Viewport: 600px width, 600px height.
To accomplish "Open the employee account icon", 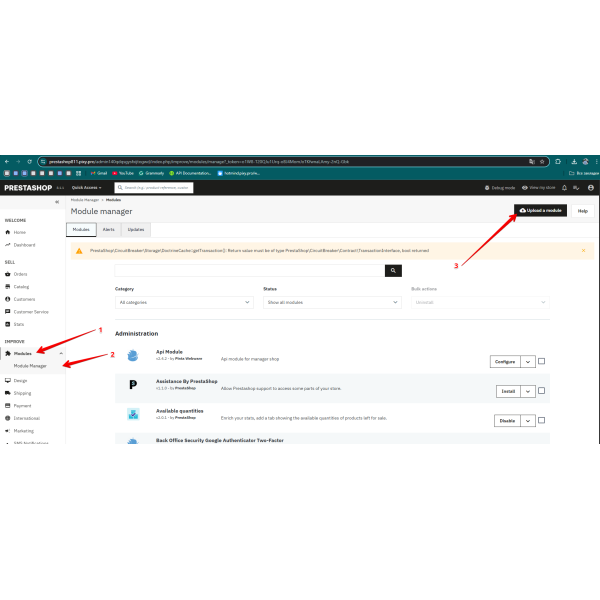I will 591,188.
